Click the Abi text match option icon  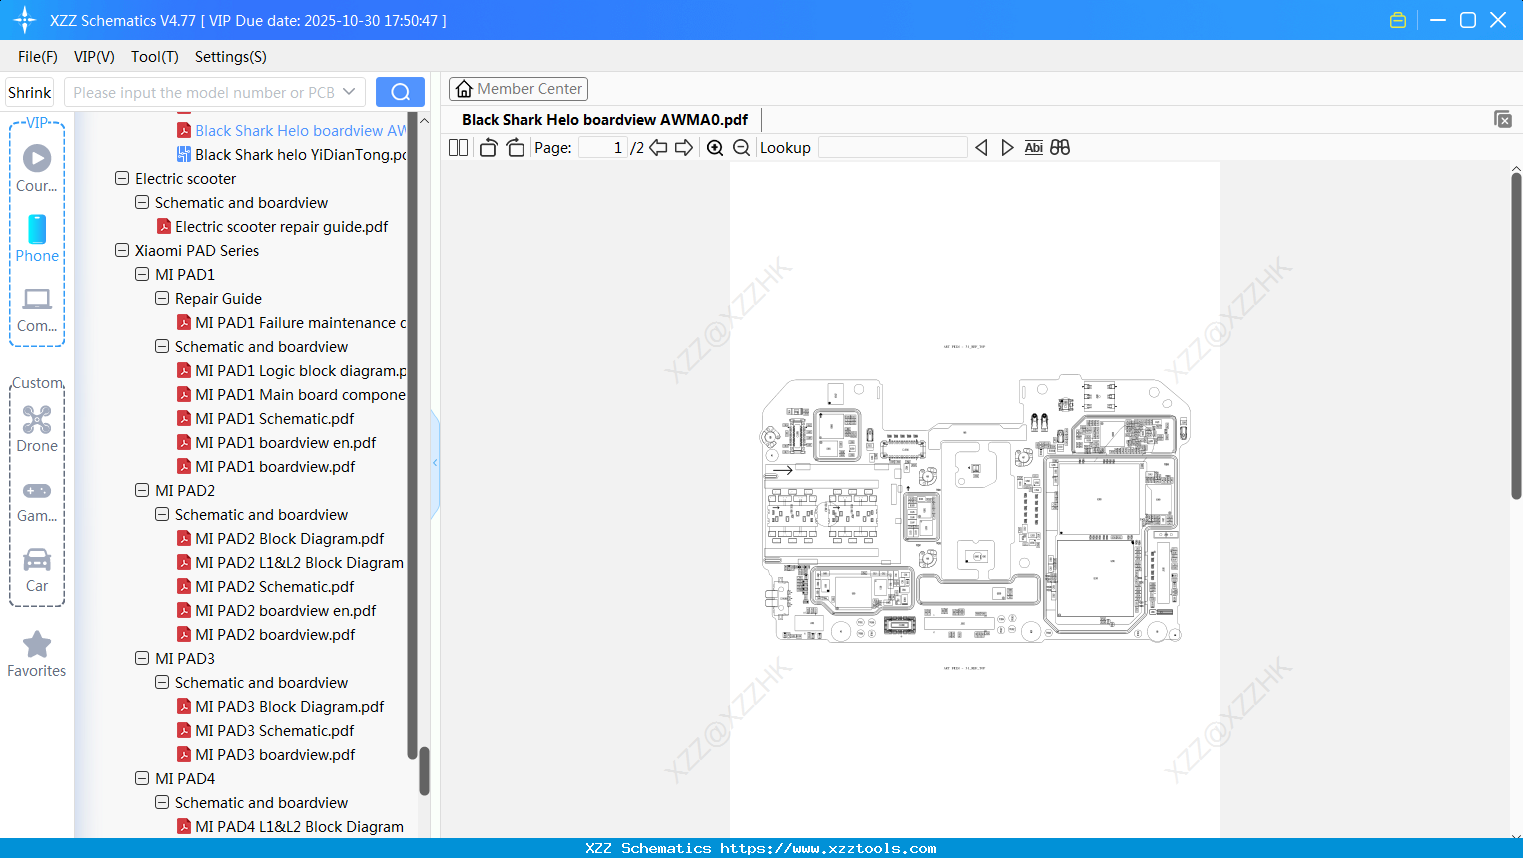(1034, 148)
